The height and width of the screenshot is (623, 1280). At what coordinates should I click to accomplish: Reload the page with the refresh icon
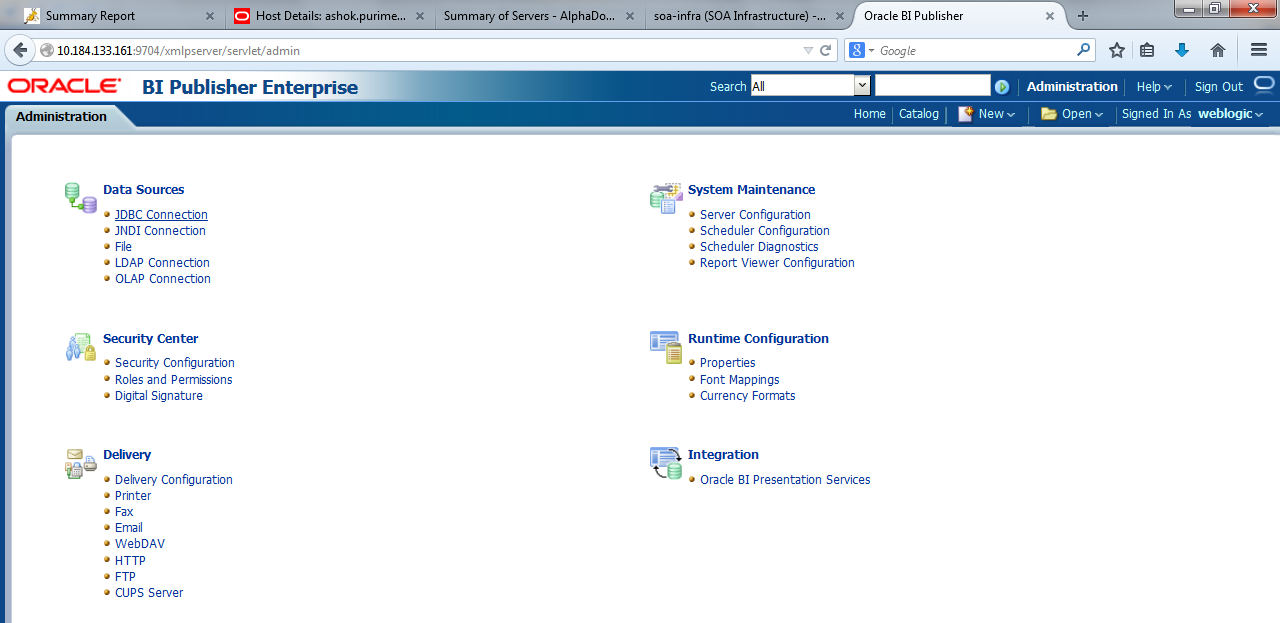pos(826,50)
